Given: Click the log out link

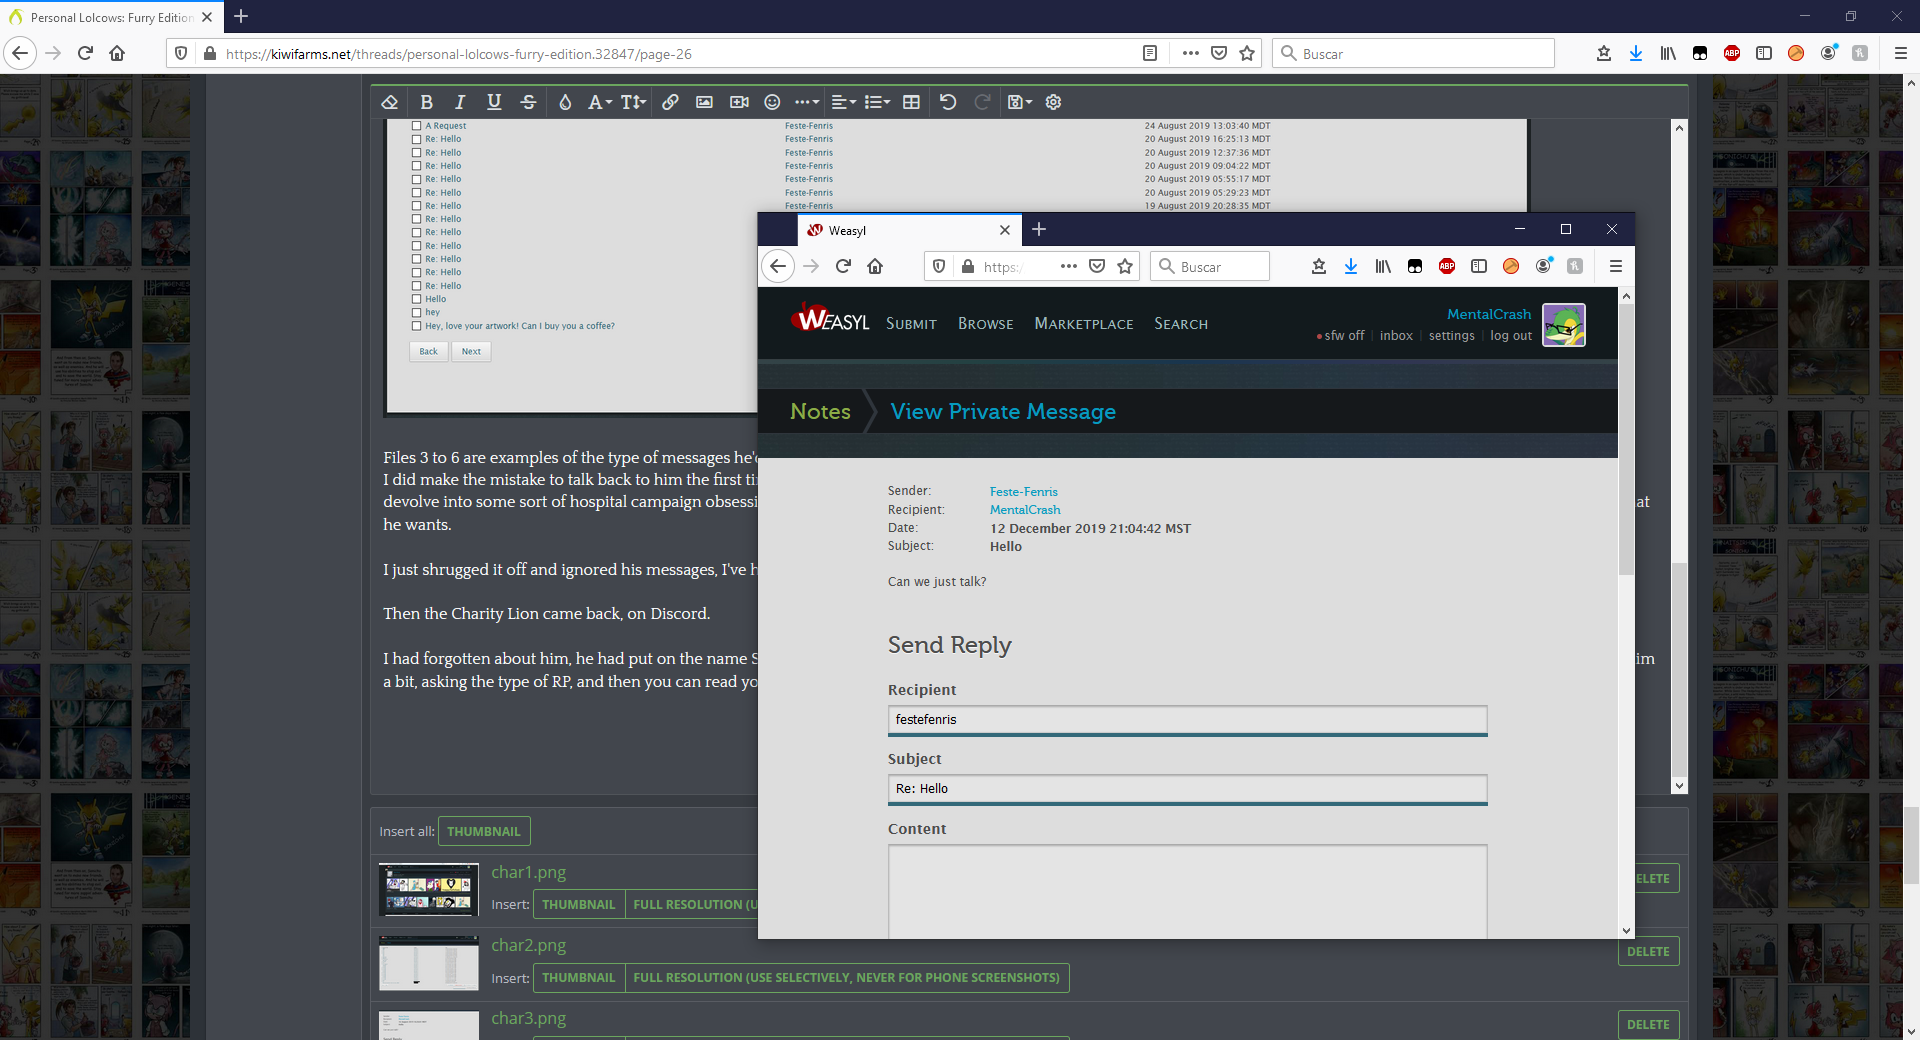Looking at the screenshot, I should pyautogui.click(x=1511, y=336).
